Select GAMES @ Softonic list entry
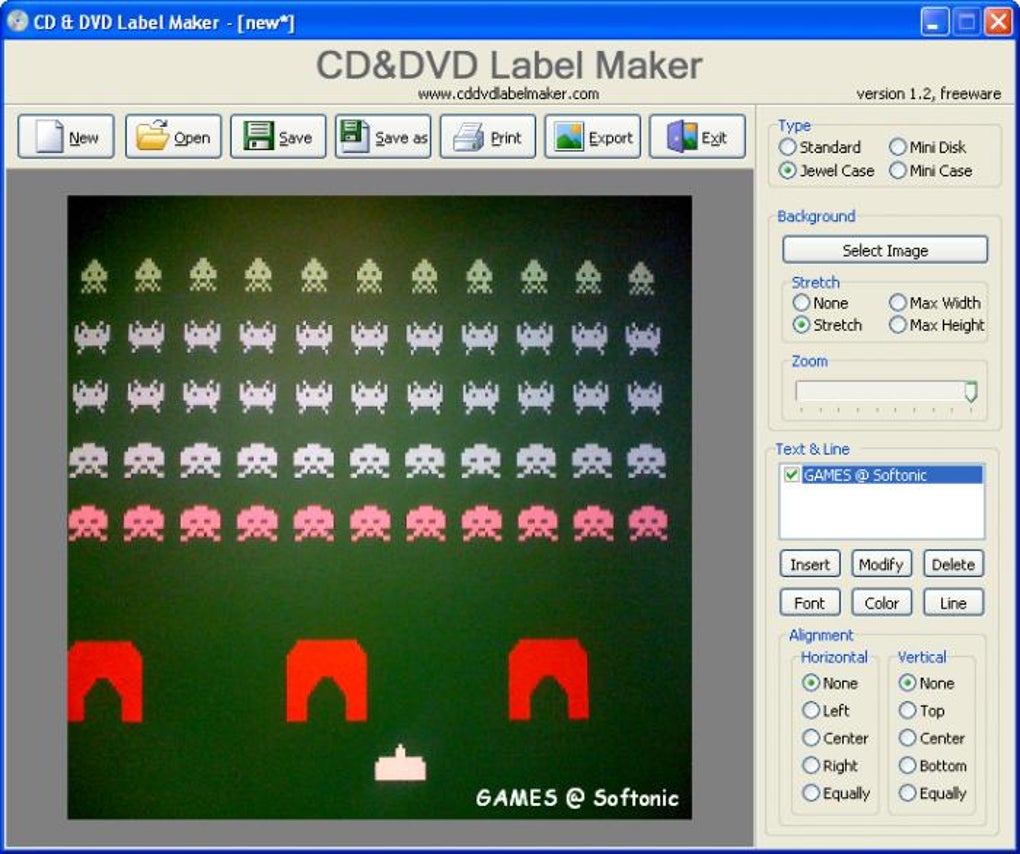The height and width of the screenshot is (854, 1020). click(892, 475)
